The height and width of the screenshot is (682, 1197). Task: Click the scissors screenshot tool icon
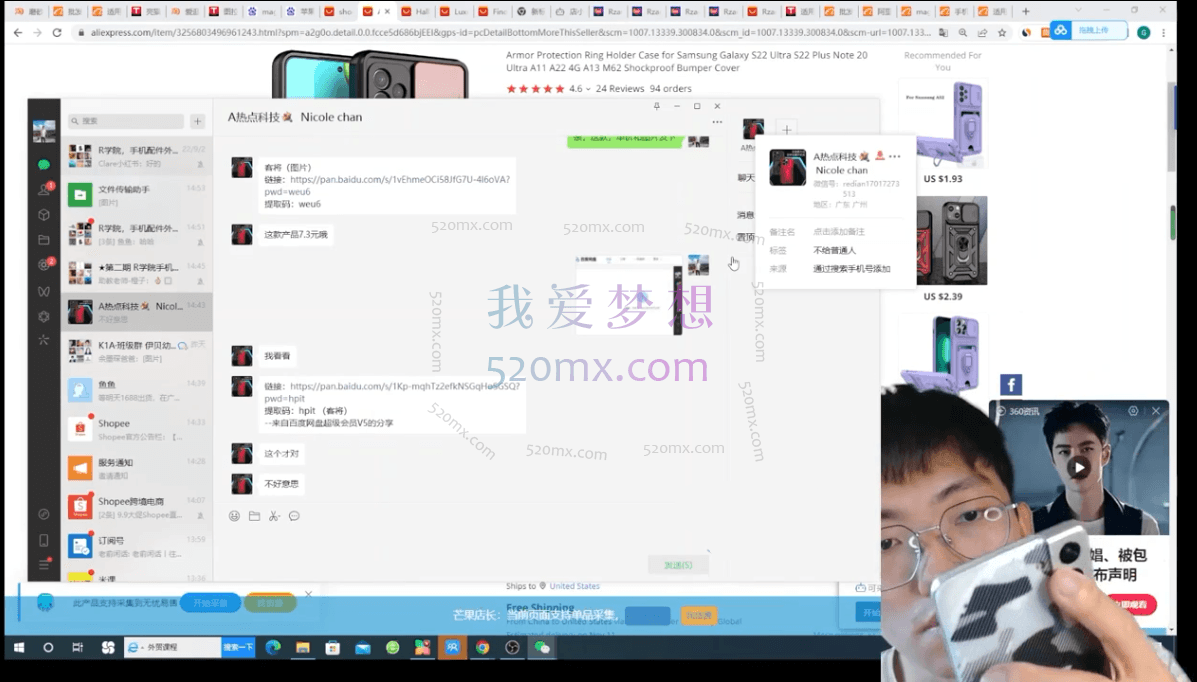click(x=274, y=516)
